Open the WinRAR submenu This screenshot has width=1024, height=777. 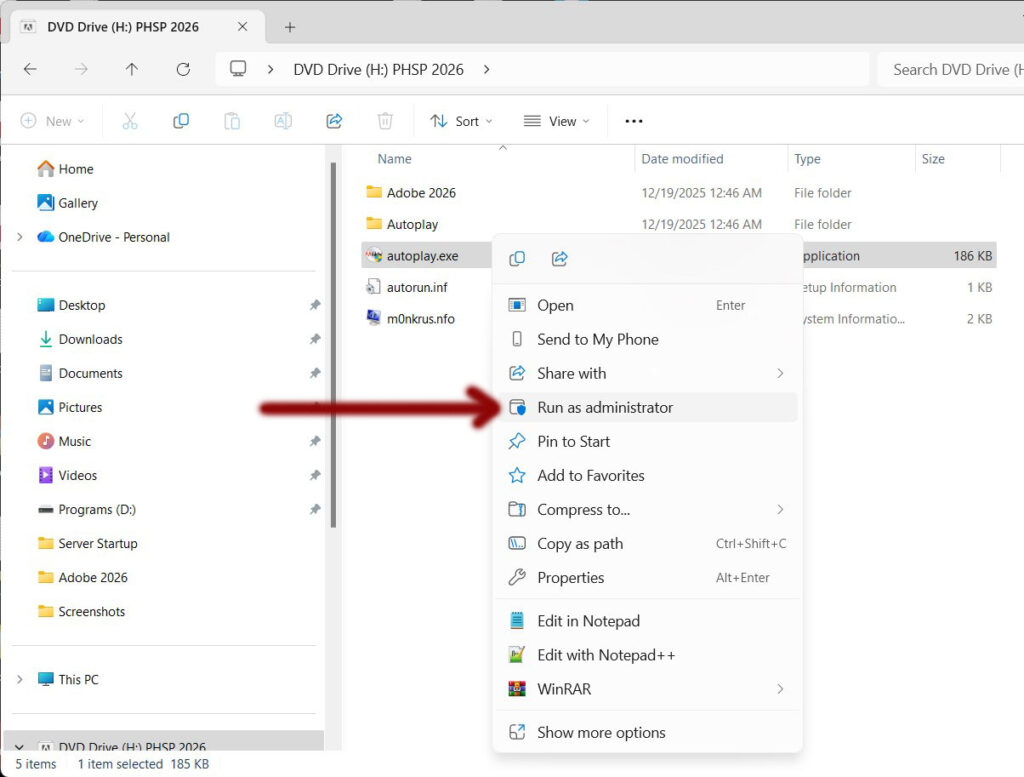point(564,689)
